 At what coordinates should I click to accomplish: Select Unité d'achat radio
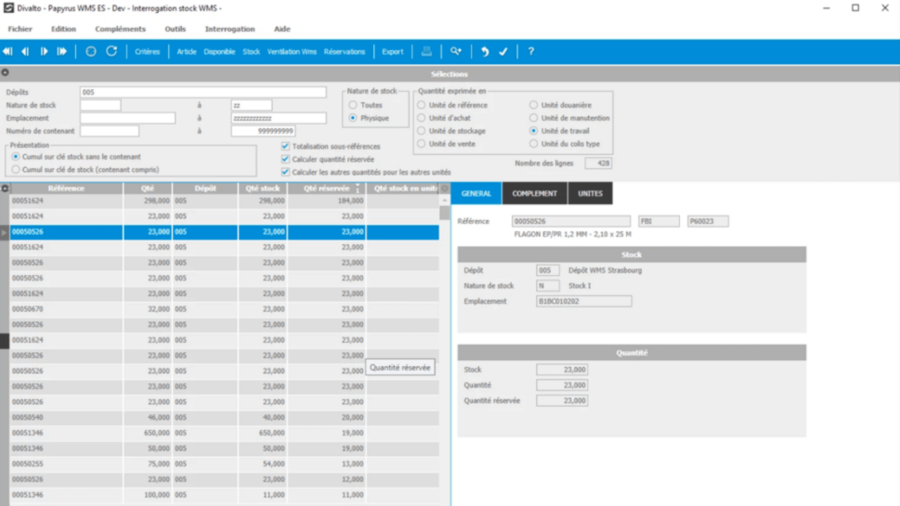point(422,118)
